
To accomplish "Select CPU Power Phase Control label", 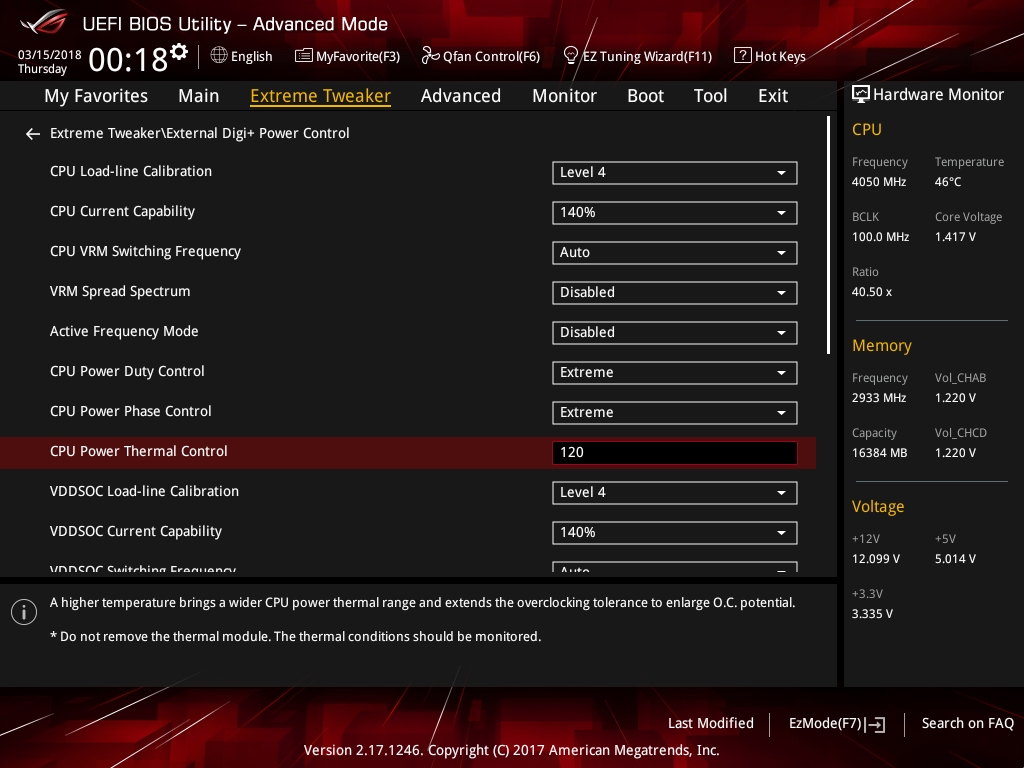I will [x=131, y=411].
